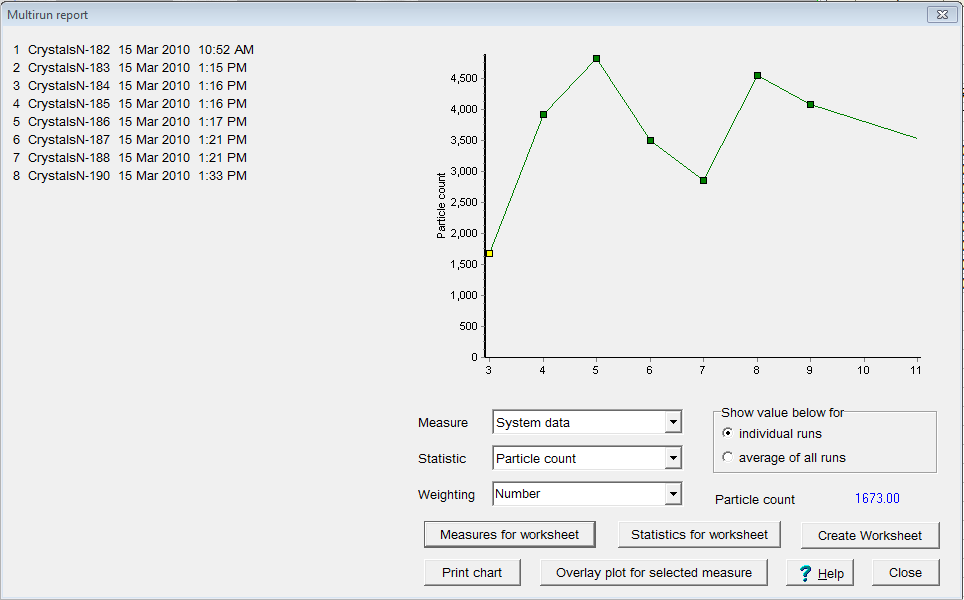This screenshot has width=964, height=600.
Task: Select the 'average of all runs' option
Action: (x=727, y=457)
